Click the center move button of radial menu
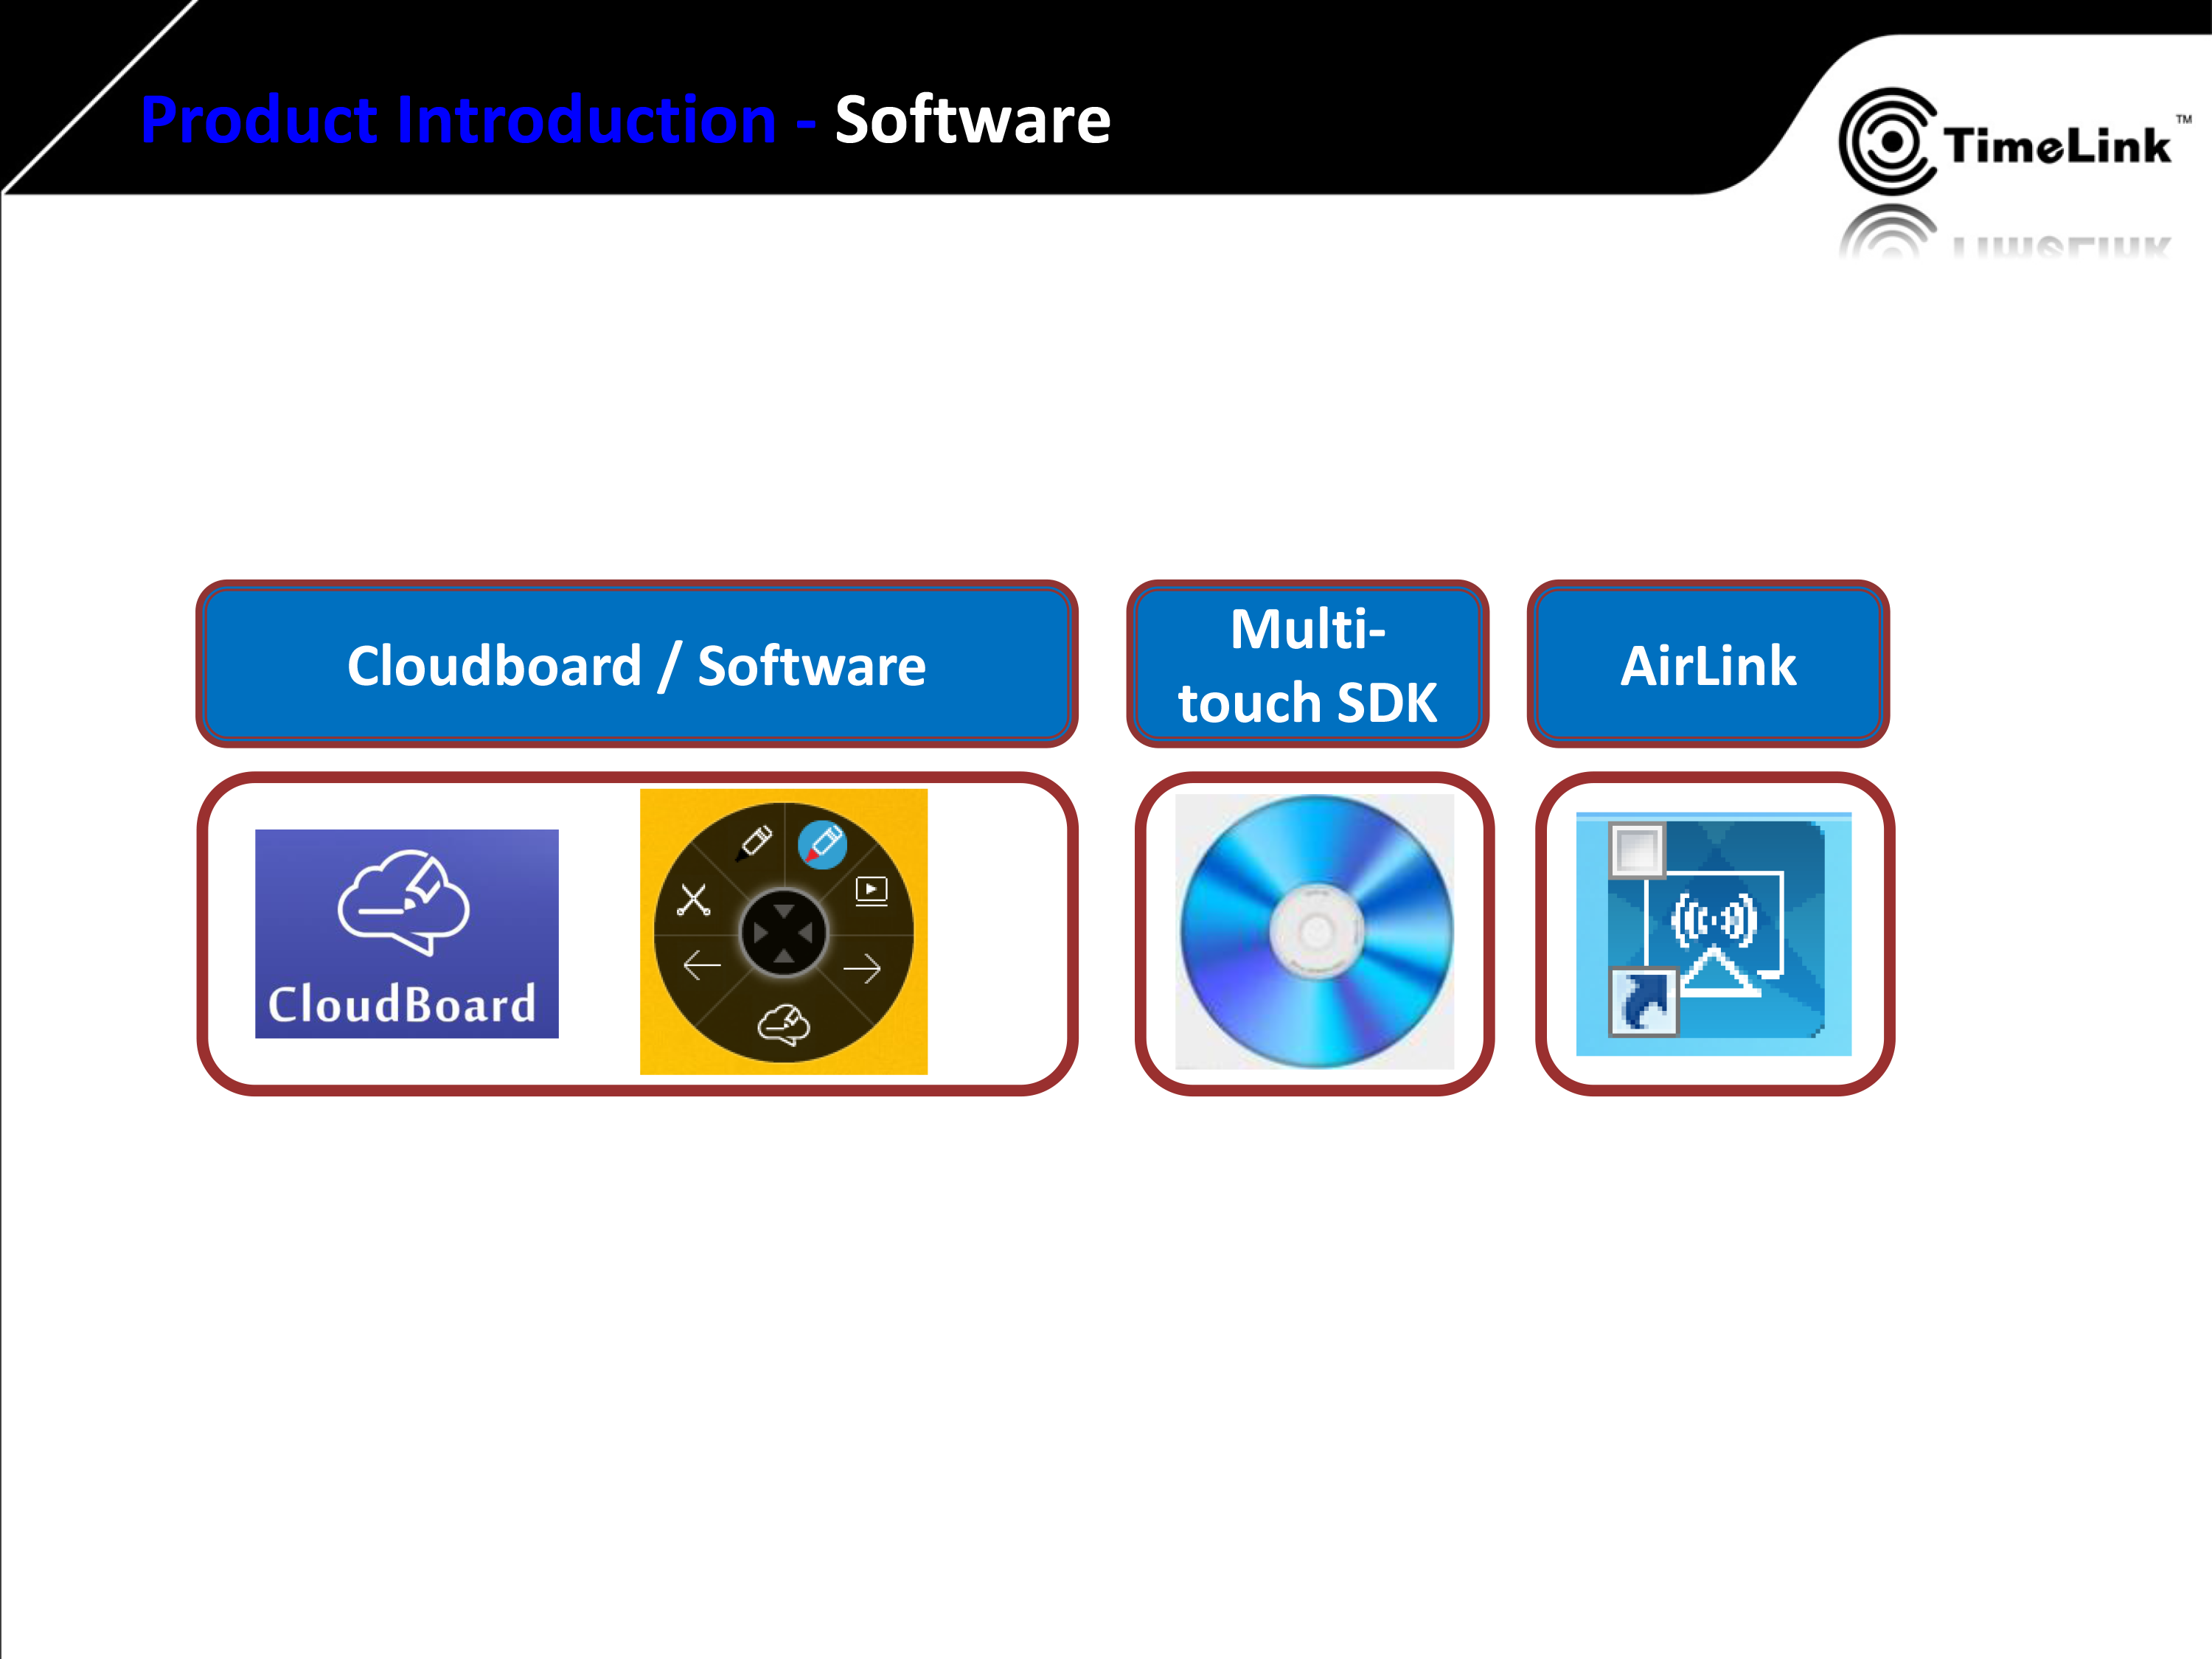This screenshot has width=2212, height=1659. pyautogui.click(x=783, y=933)
